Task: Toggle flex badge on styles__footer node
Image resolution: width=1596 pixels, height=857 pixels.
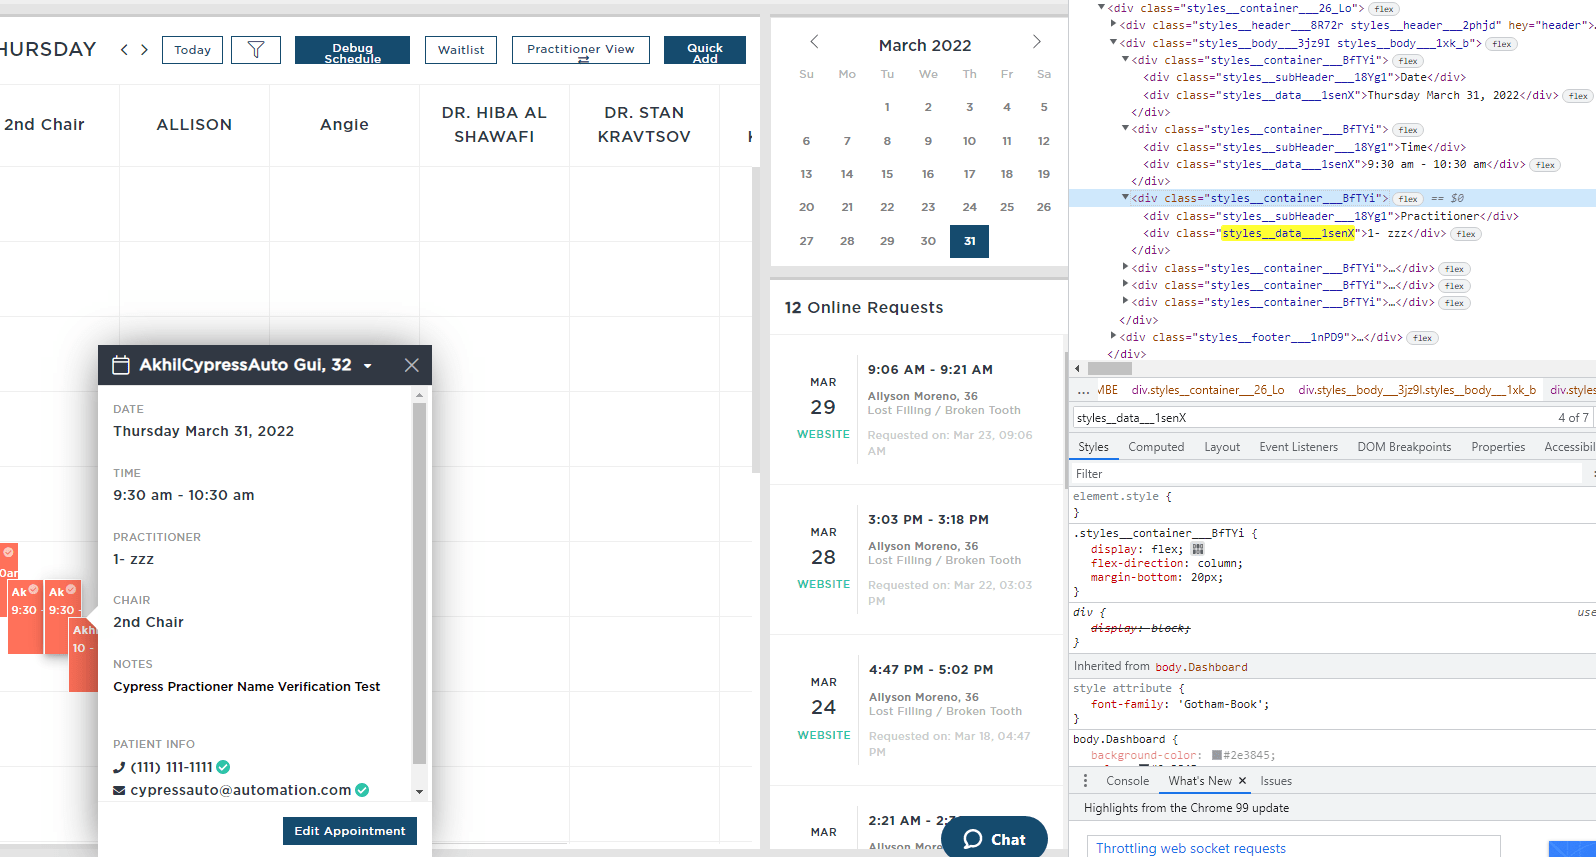Action: [1422, 338]
